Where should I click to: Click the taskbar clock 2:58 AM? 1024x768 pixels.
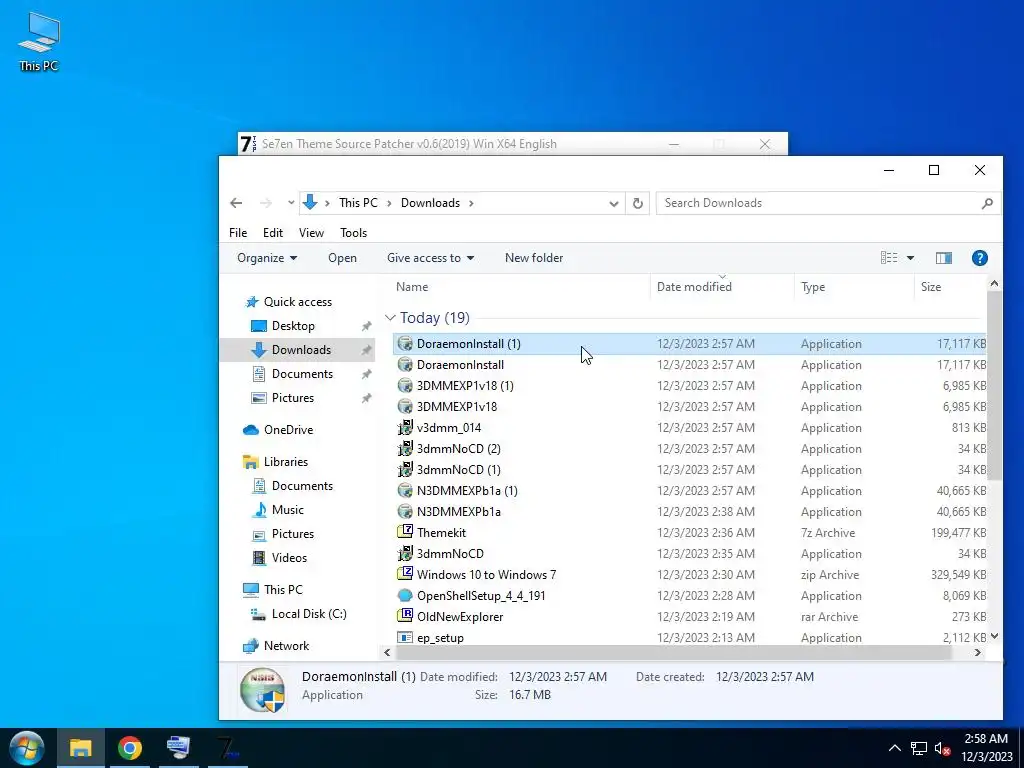(985, 739)
